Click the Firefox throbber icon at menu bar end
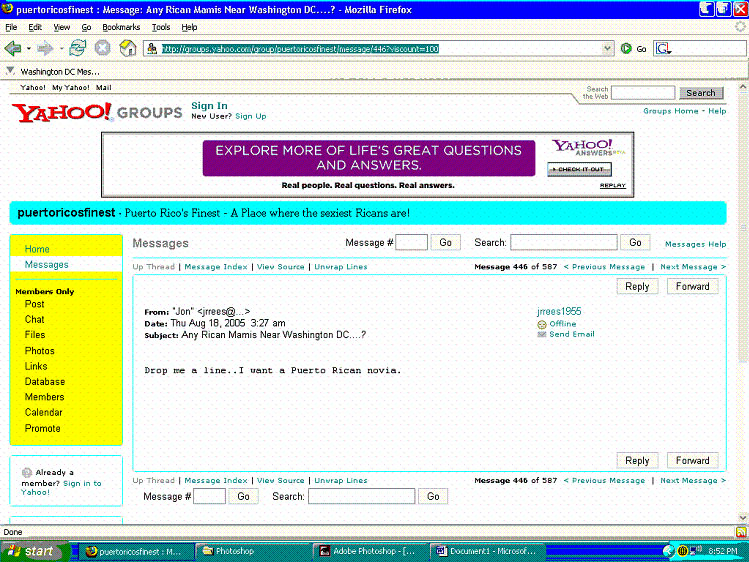Image resolution: width=749 pixels, height=562 pixels. point(740,27)
